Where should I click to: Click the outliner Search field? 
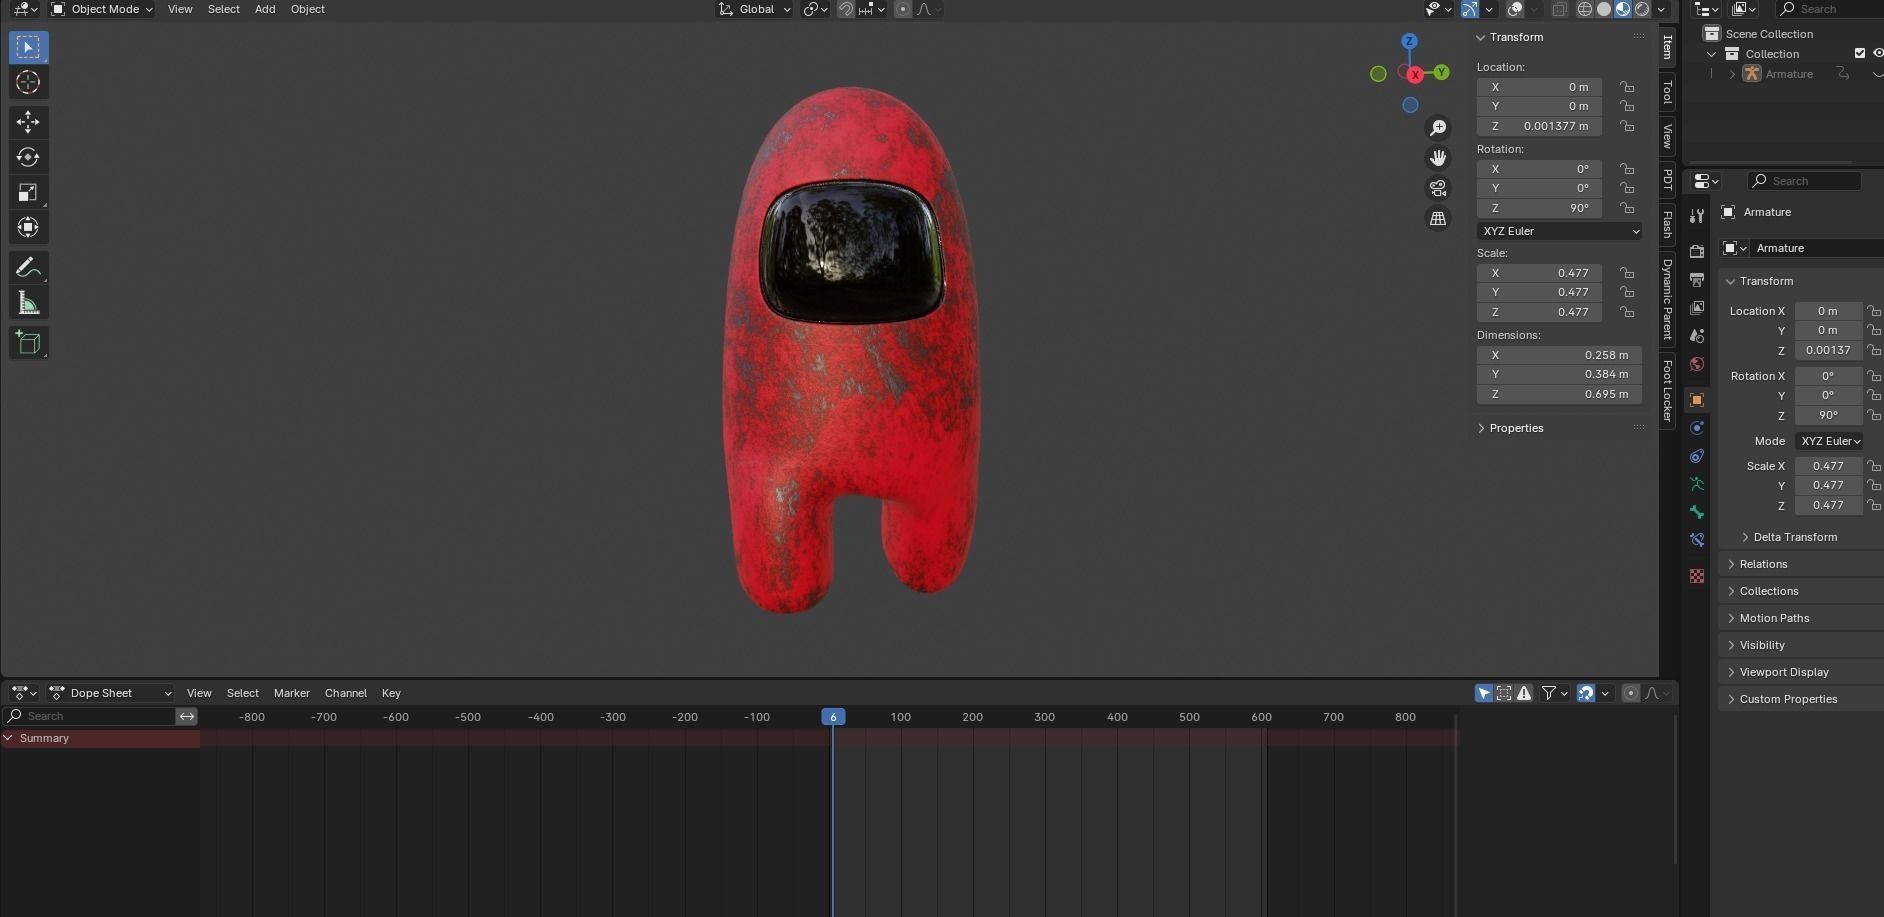[1828, 9]
